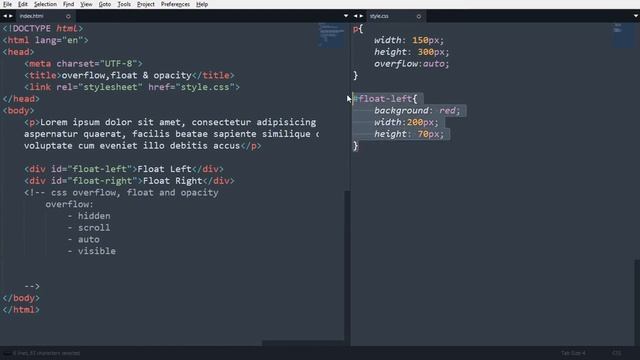Click the div id="float-right" line
This screenshot has height=360, width=640.
(129, 181)
